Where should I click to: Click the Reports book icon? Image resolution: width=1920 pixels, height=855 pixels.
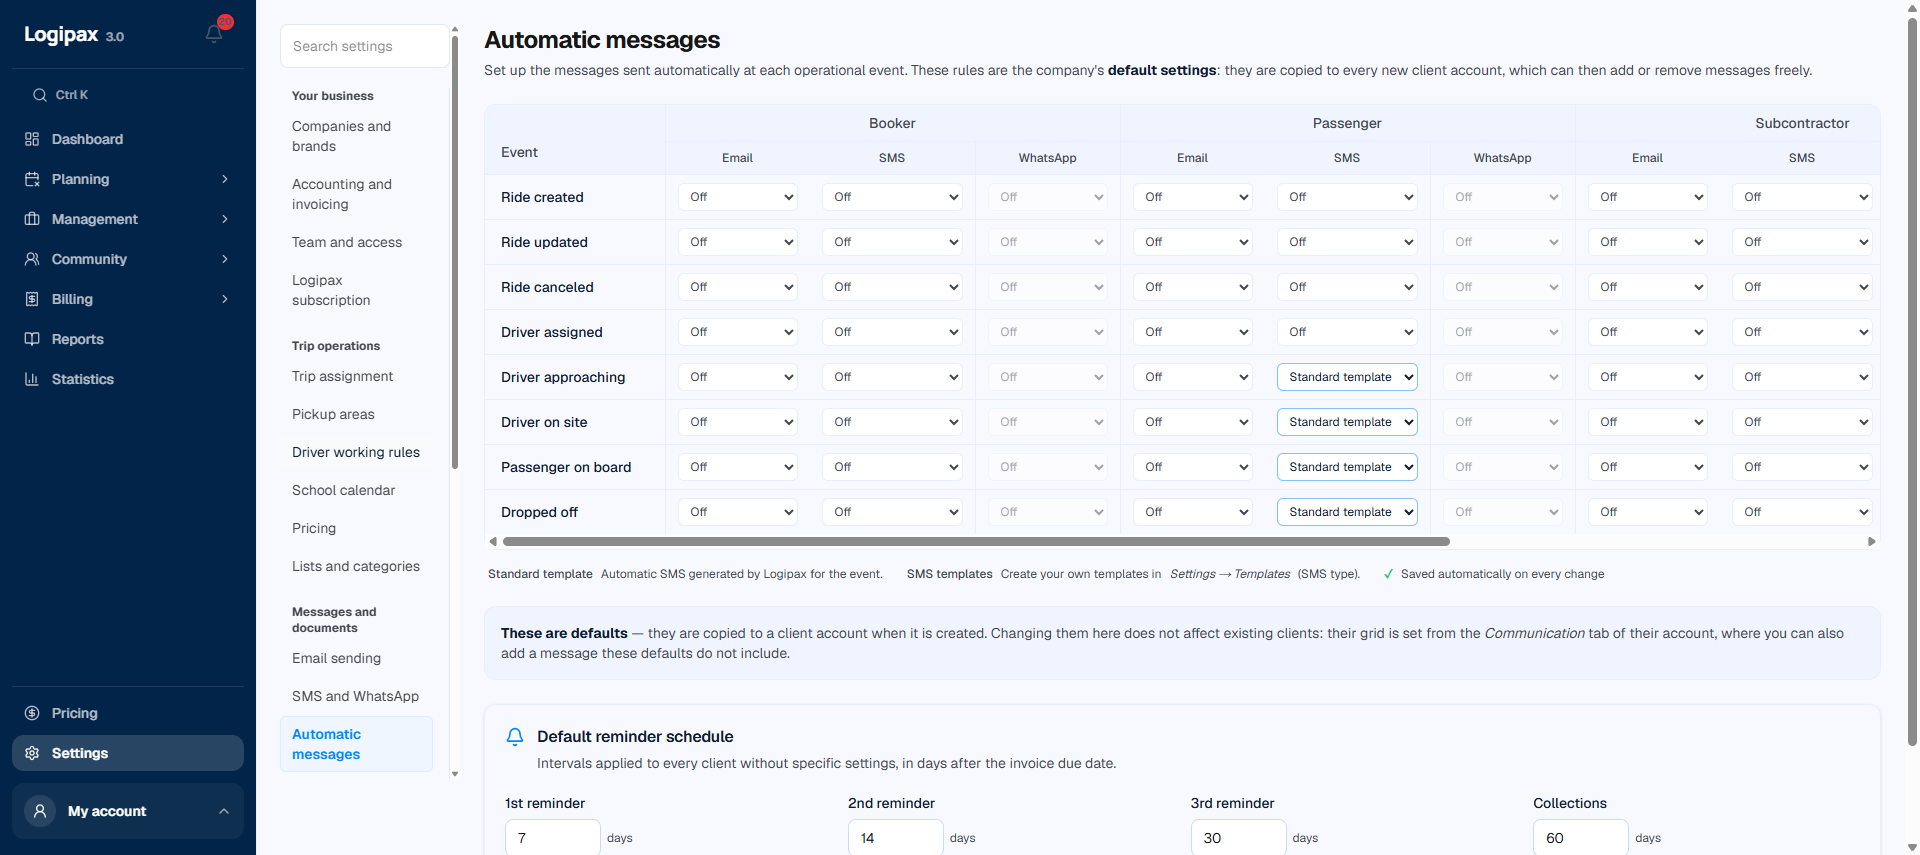pos(32,339)
